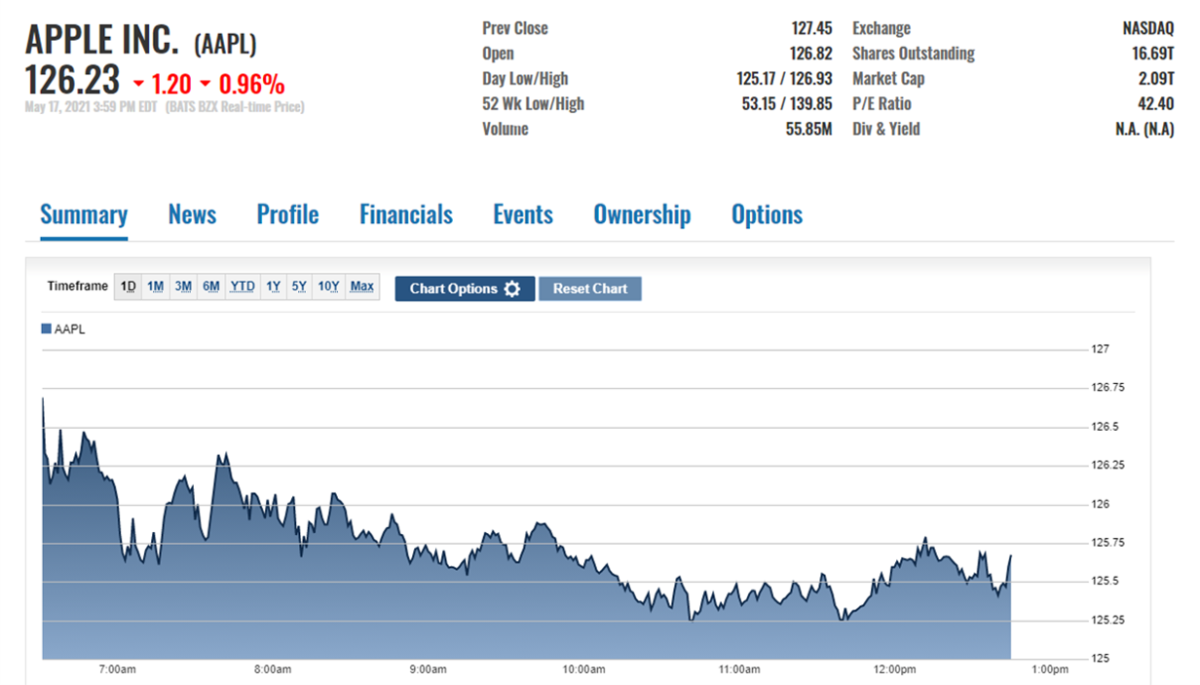Click the BATS BZX Real-time Price note
Image resolution: width=1200 pixels, height=685 pixels.
click(234, 107)
